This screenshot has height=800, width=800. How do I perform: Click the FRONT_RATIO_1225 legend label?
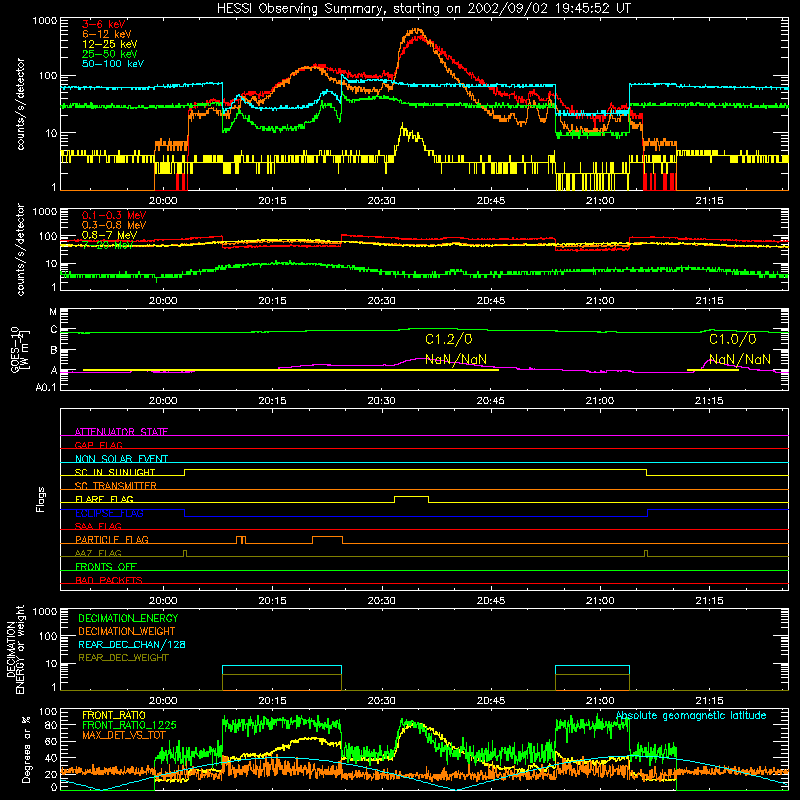point(129,725)
